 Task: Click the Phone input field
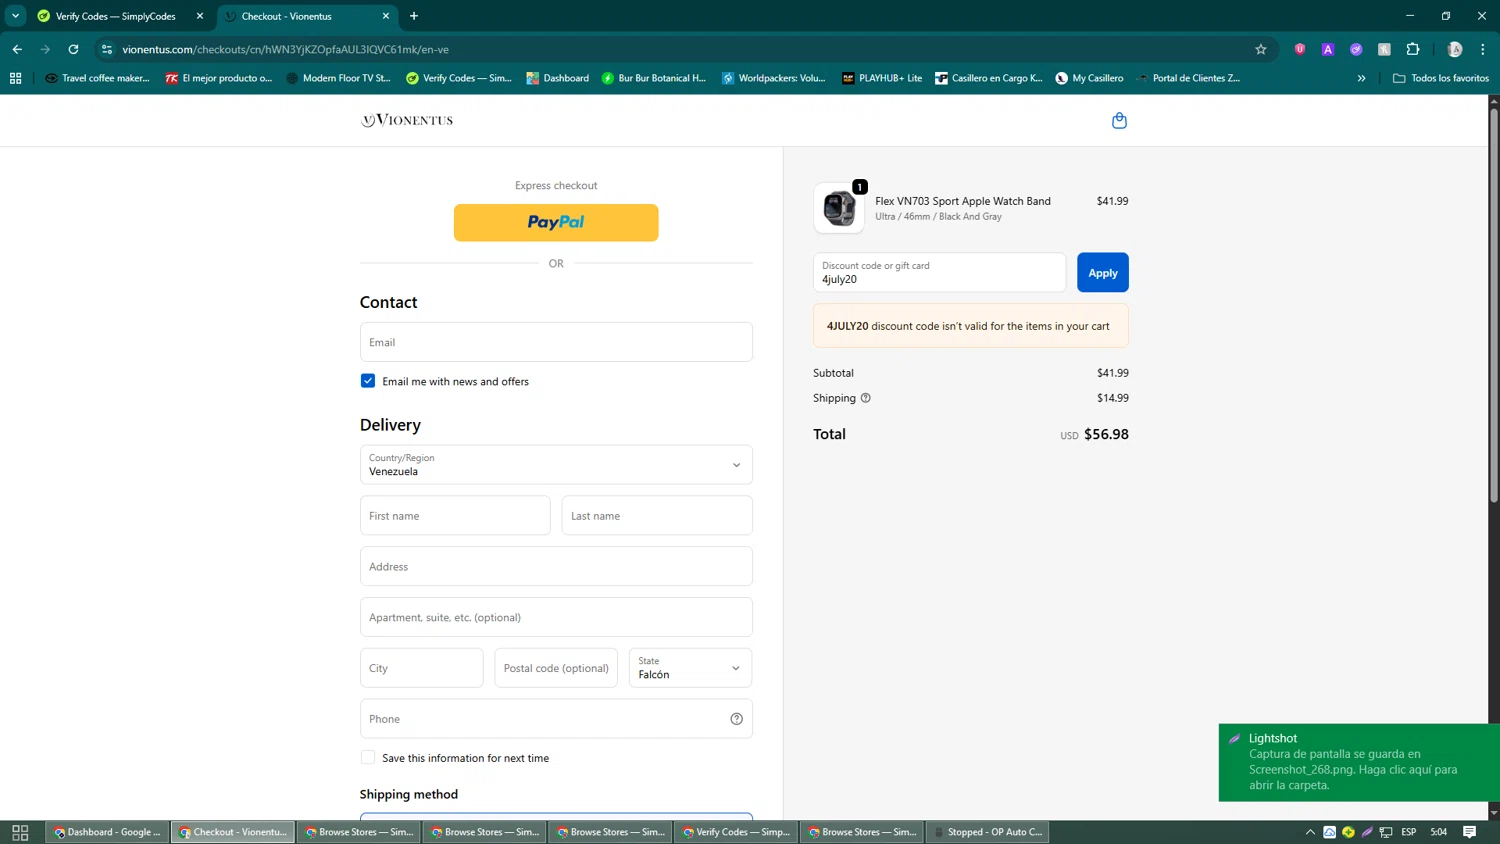point(556,719)
